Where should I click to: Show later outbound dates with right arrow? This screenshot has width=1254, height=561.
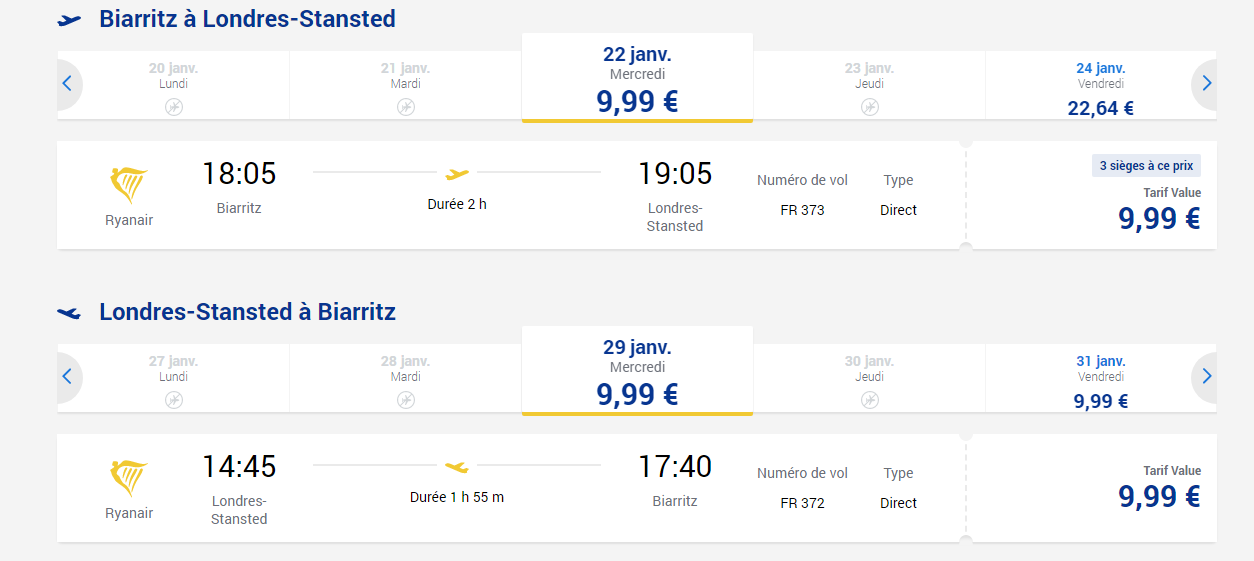pyautogui.click(x=1206, y=84)
